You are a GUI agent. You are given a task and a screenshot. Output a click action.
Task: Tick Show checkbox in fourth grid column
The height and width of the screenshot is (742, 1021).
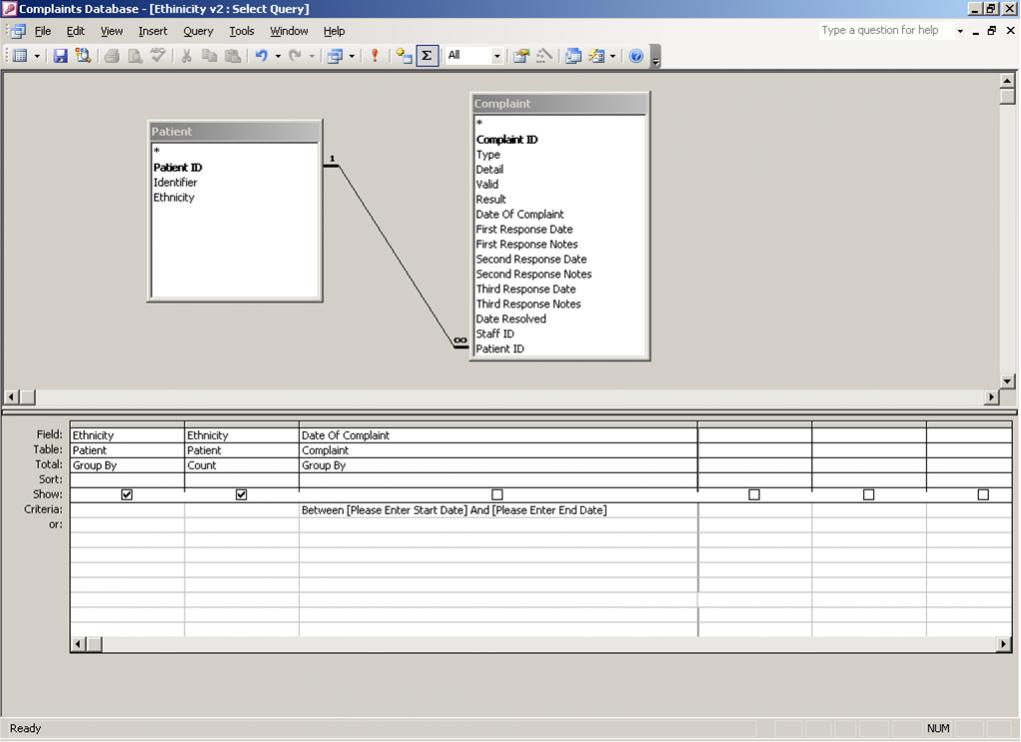tap(754, 495)
